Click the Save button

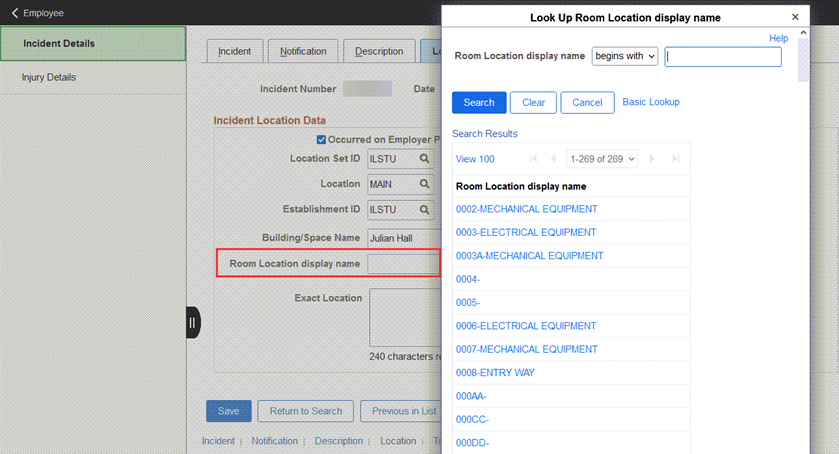click(x=228, y=411)
